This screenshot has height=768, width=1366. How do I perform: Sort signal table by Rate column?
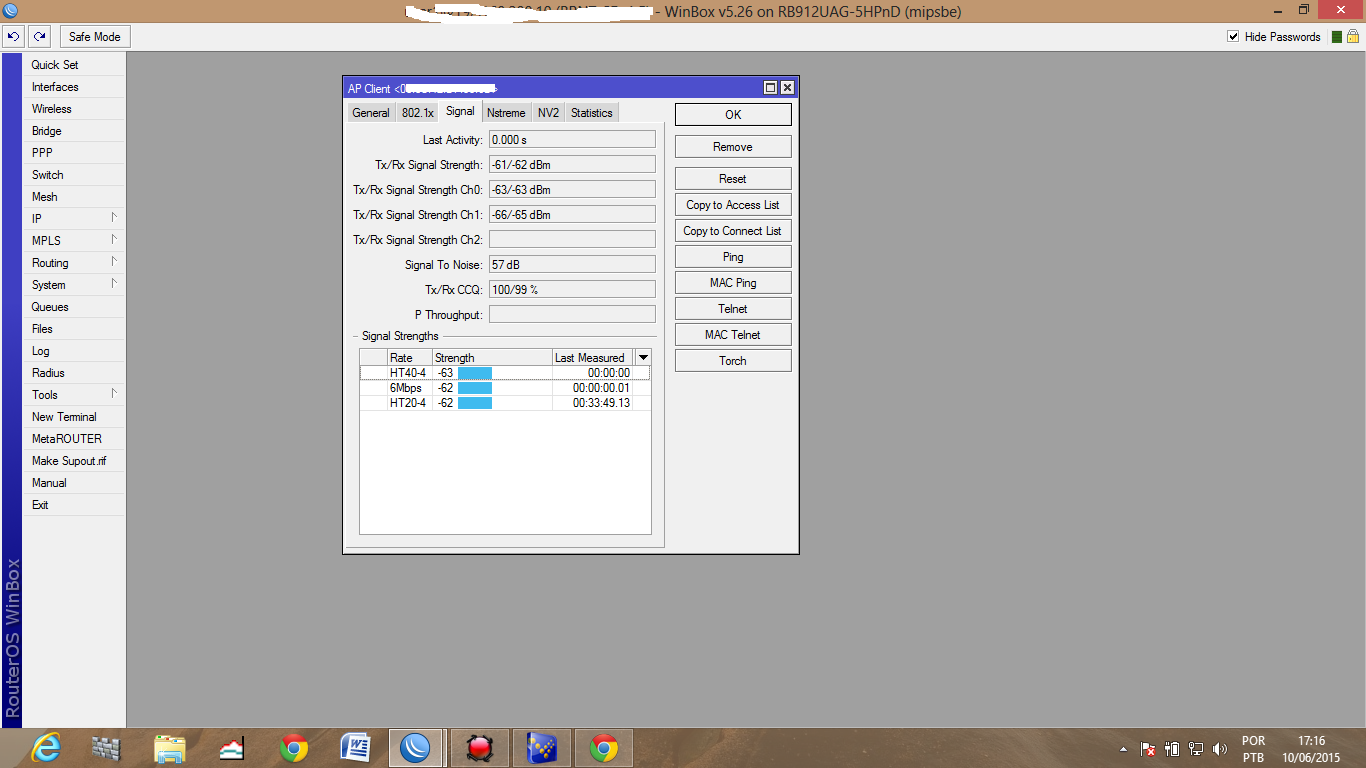coord(410,357)
